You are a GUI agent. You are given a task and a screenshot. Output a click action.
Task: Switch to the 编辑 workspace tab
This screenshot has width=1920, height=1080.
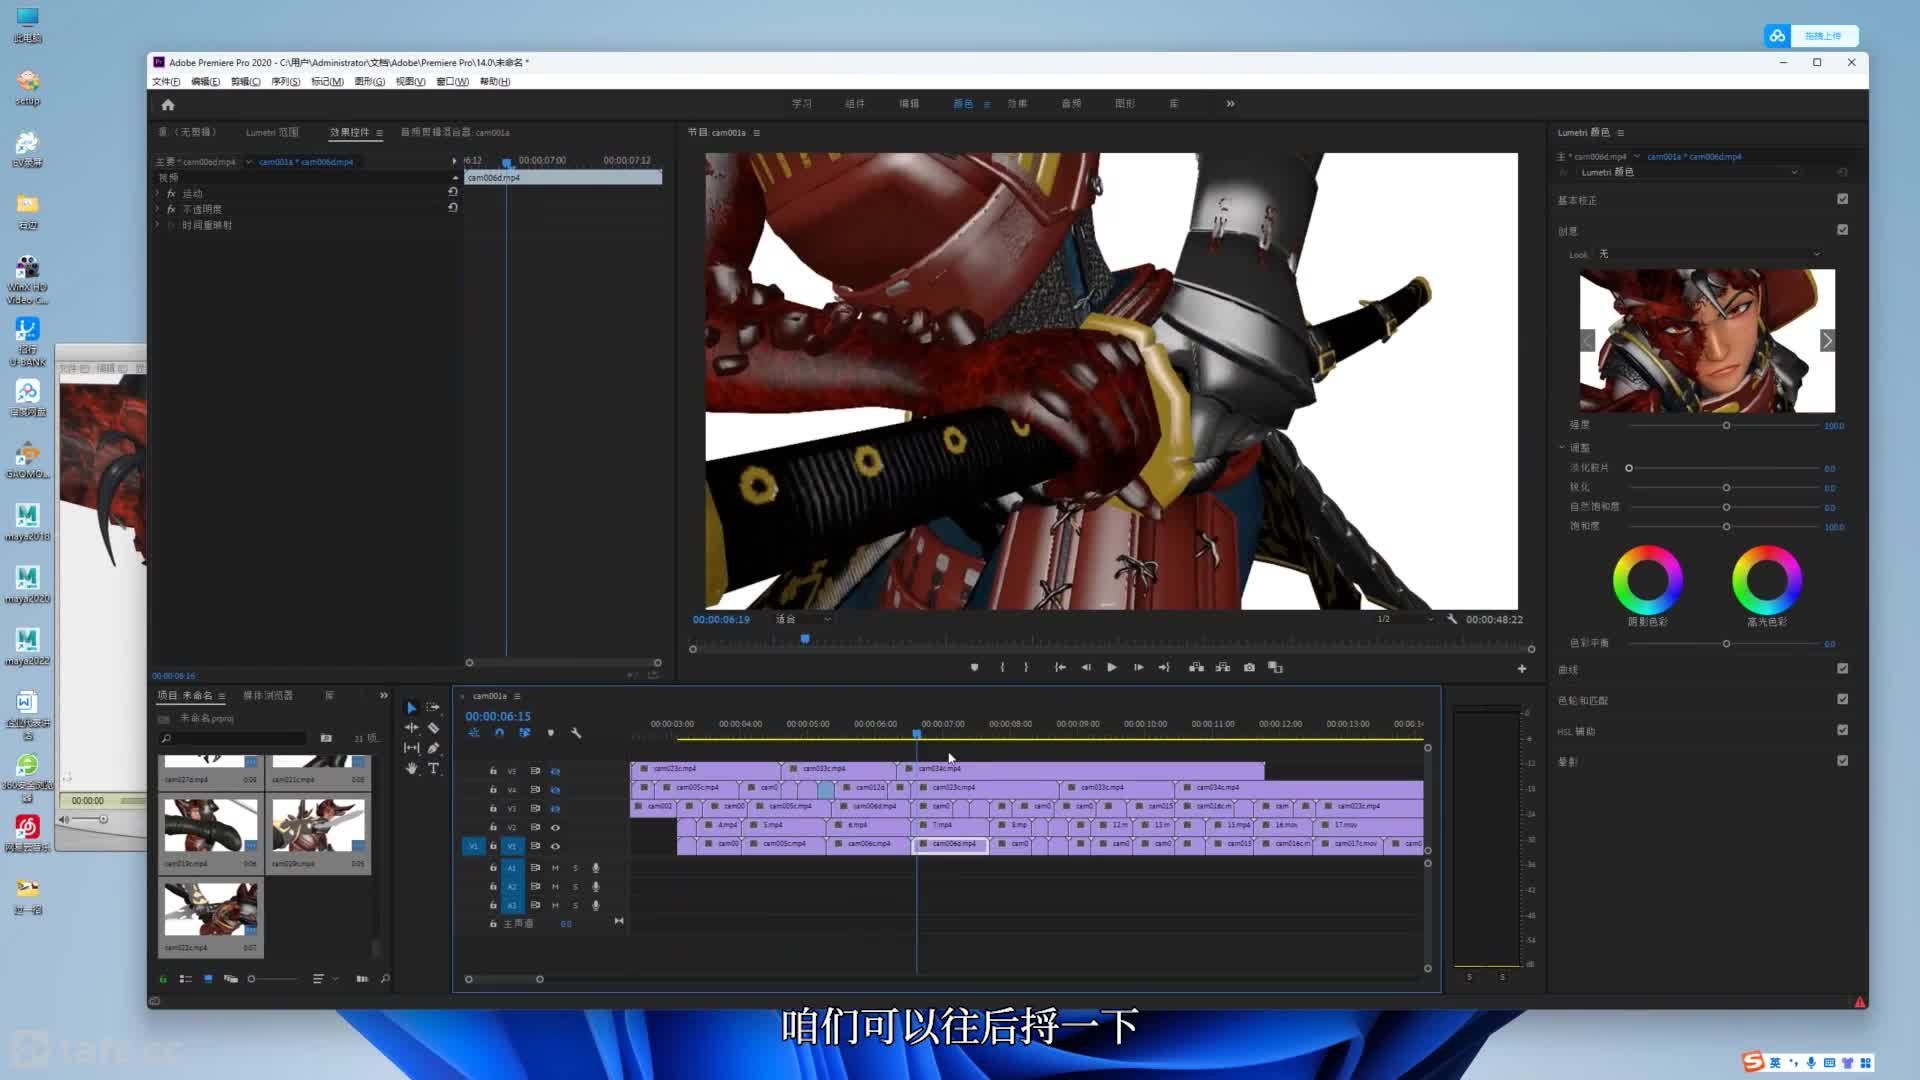pos(909,104)
